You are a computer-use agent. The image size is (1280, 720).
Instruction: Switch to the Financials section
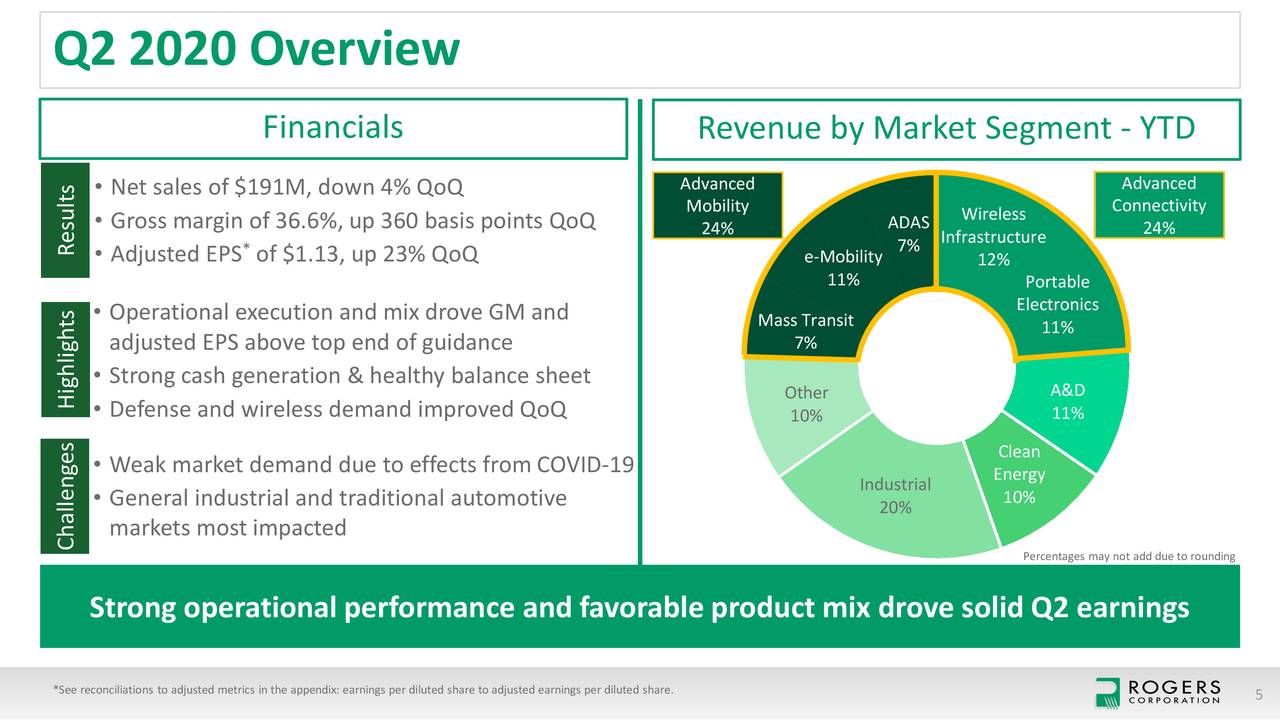tap(333, 128)
